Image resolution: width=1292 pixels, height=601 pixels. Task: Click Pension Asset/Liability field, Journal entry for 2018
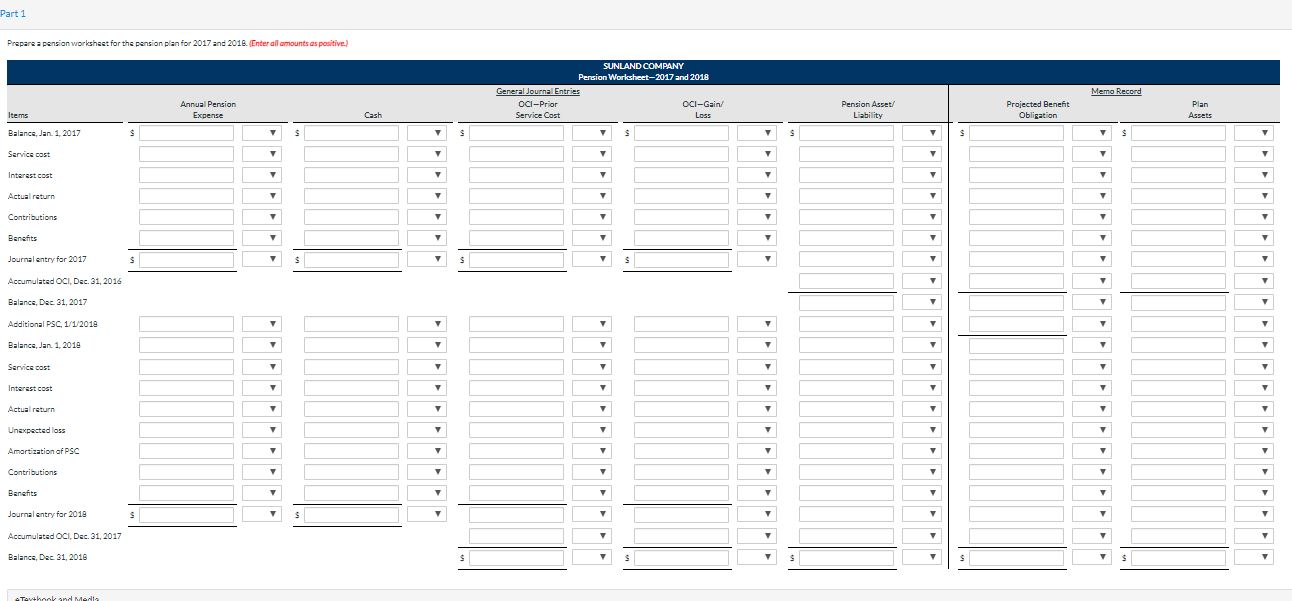(x=846, y=515)
